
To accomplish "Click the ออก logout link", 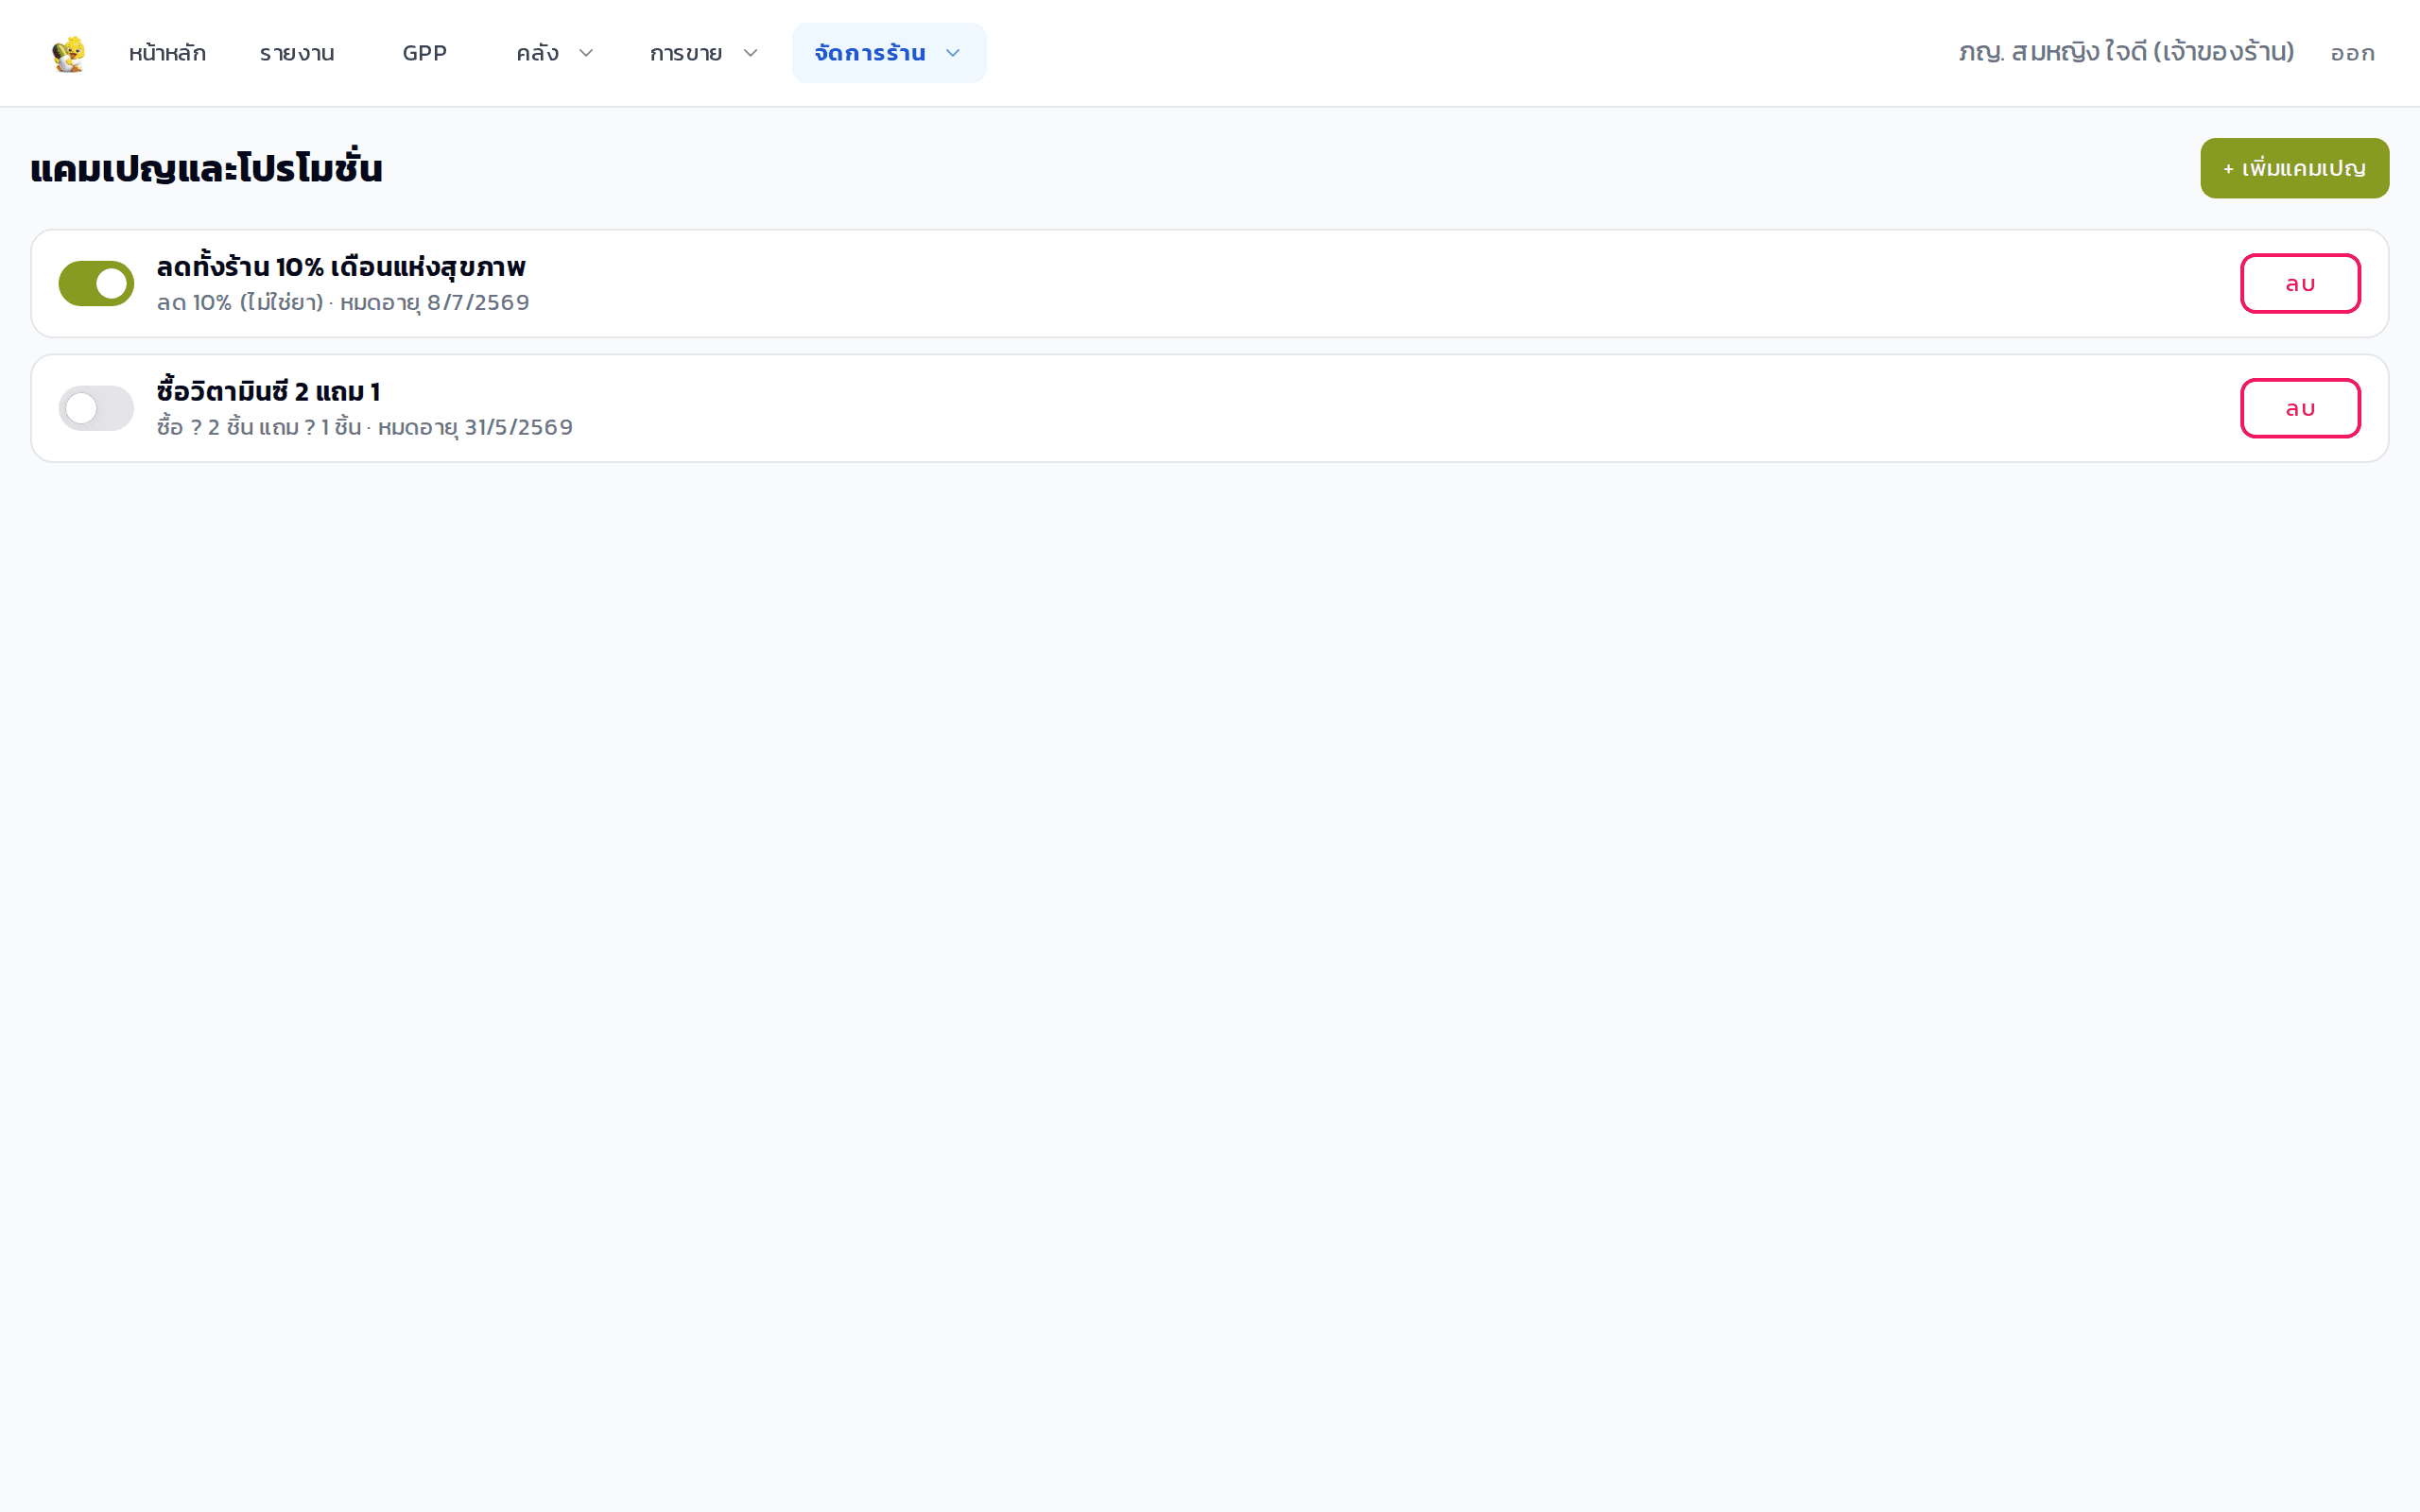I will click(x=2352, y=53).
